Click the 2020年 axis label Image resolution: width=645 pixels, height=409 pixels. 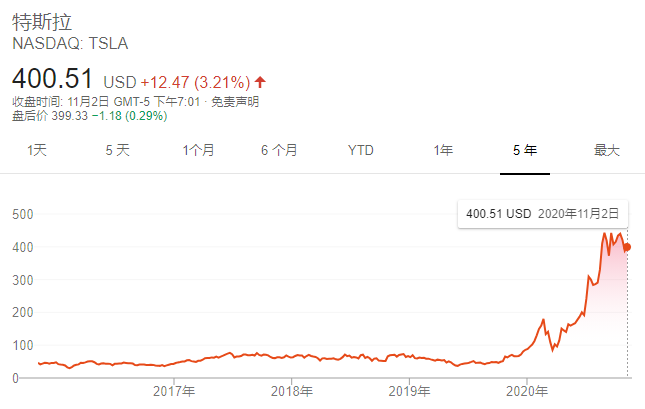528,391
